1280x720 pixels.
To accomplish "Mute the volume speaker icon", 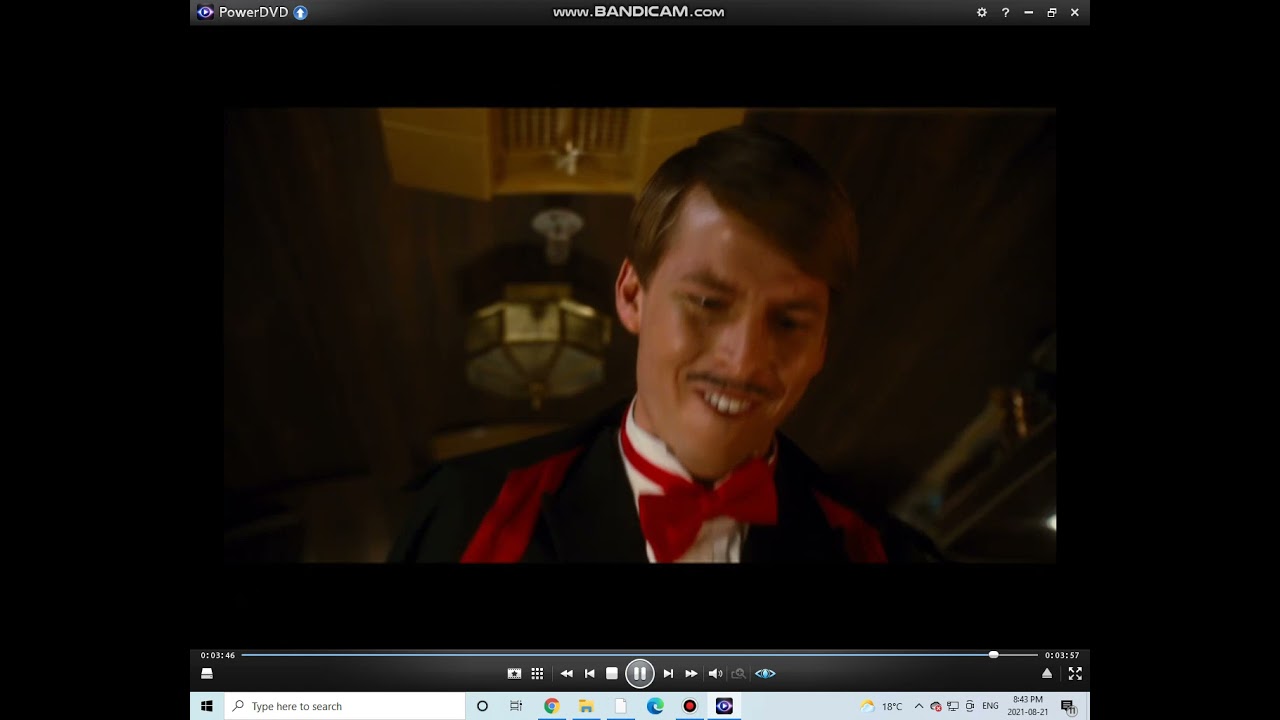I will point(715,674).
